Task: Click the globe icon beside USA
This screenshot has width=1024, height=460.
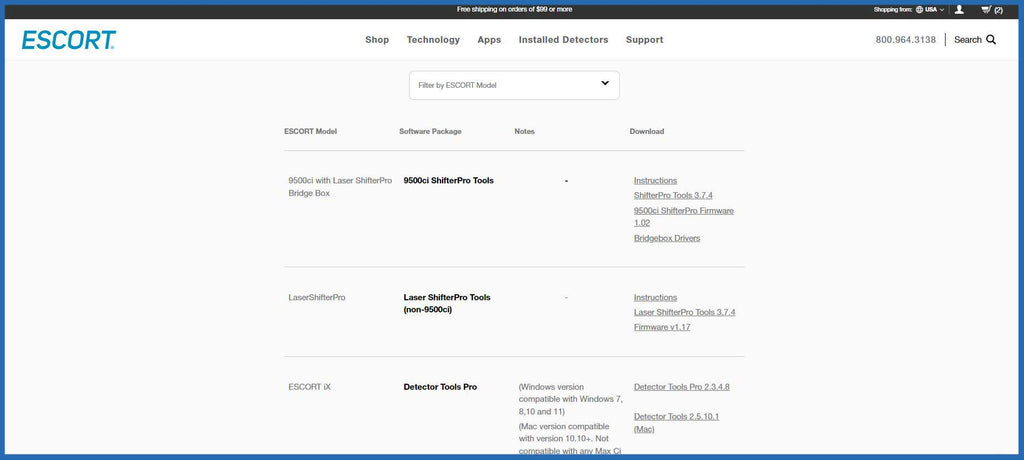Action: coord(919,9)
